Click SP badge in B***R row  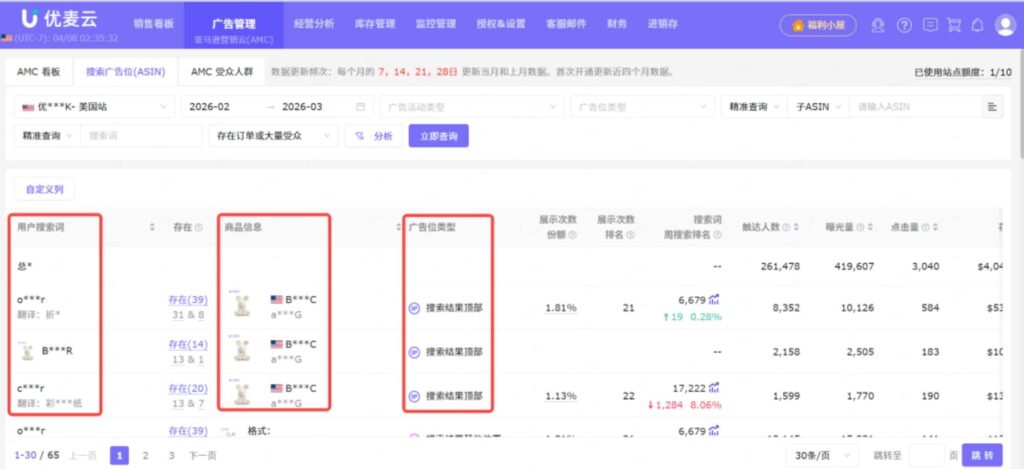414,352
